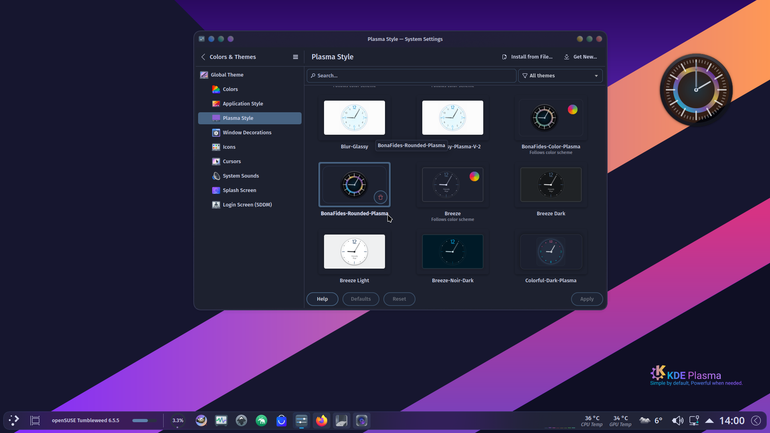Click the Search themes field
This screenshot has width=770, height=433.
(412, 76)
